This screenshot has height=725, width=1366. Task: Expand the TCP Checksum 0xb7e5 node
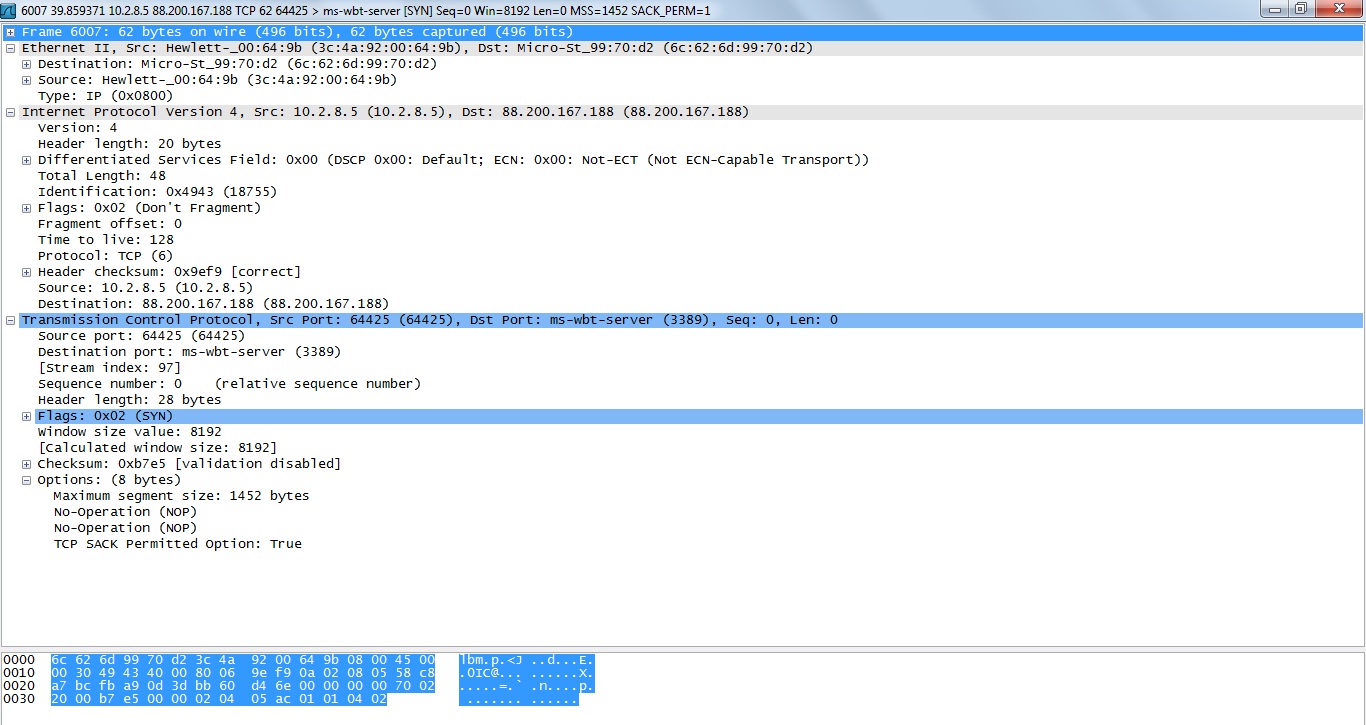point(26,464)
